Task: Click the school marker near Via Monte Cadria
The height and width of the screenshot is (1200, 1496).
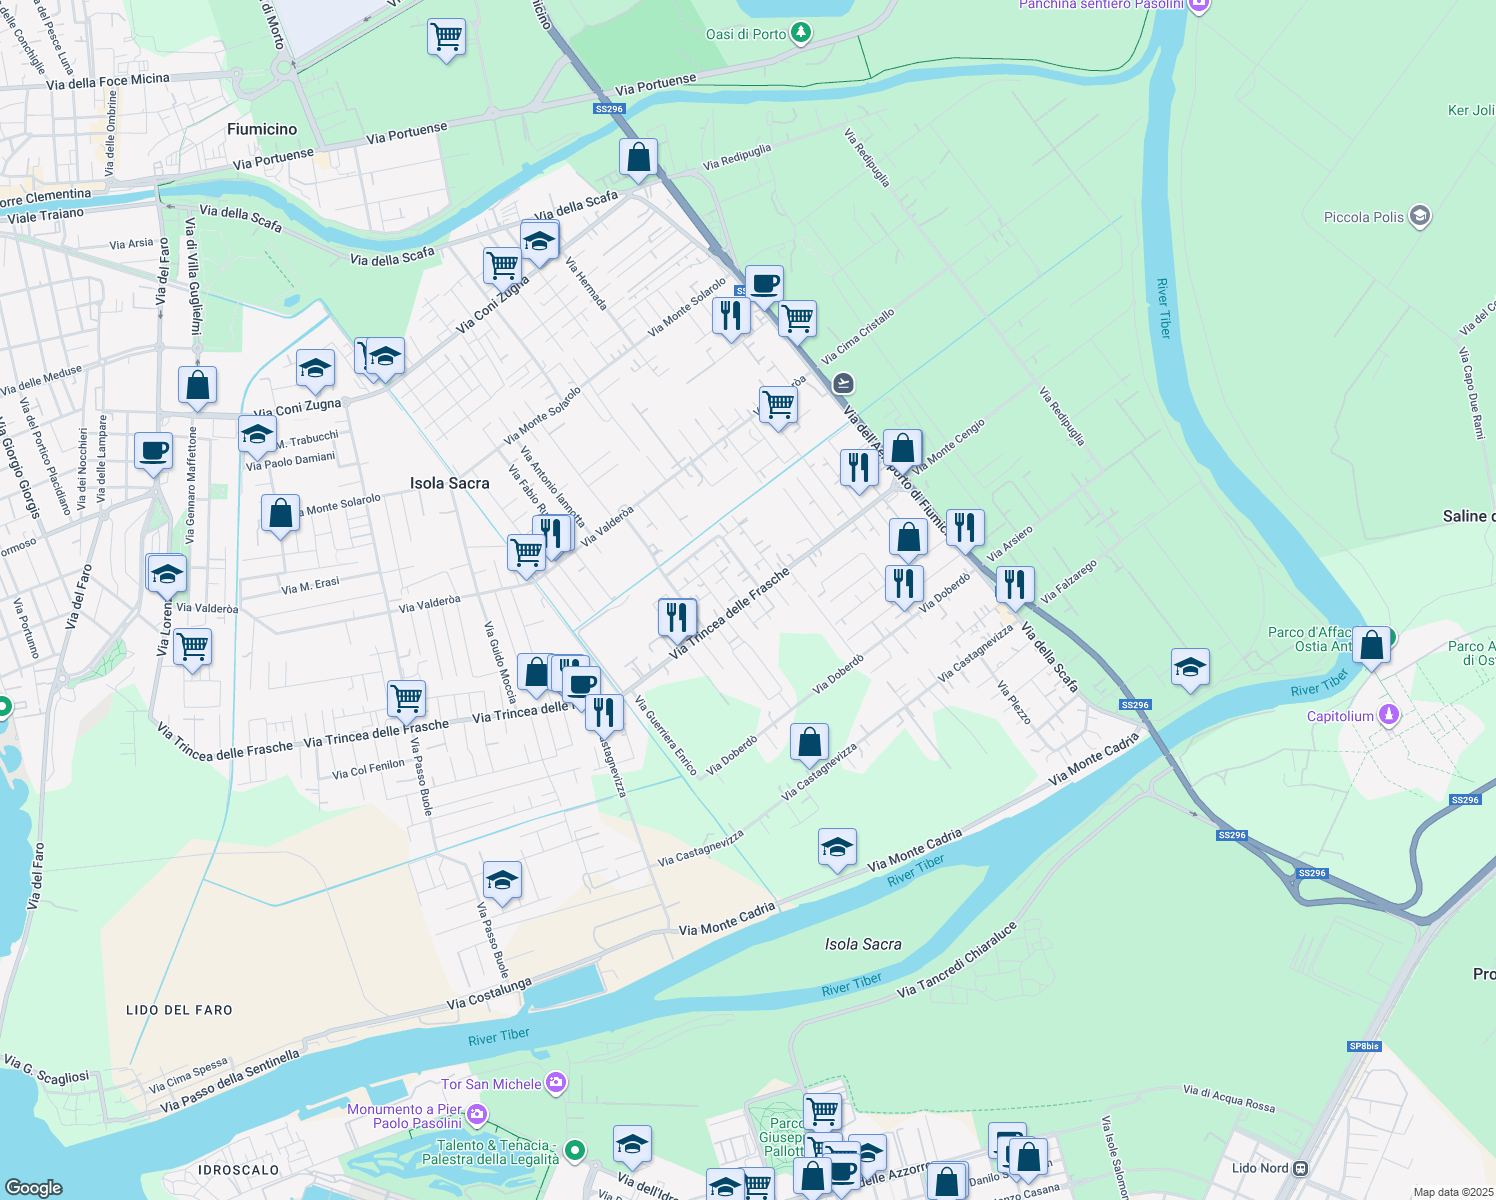Action: [837, 848]
